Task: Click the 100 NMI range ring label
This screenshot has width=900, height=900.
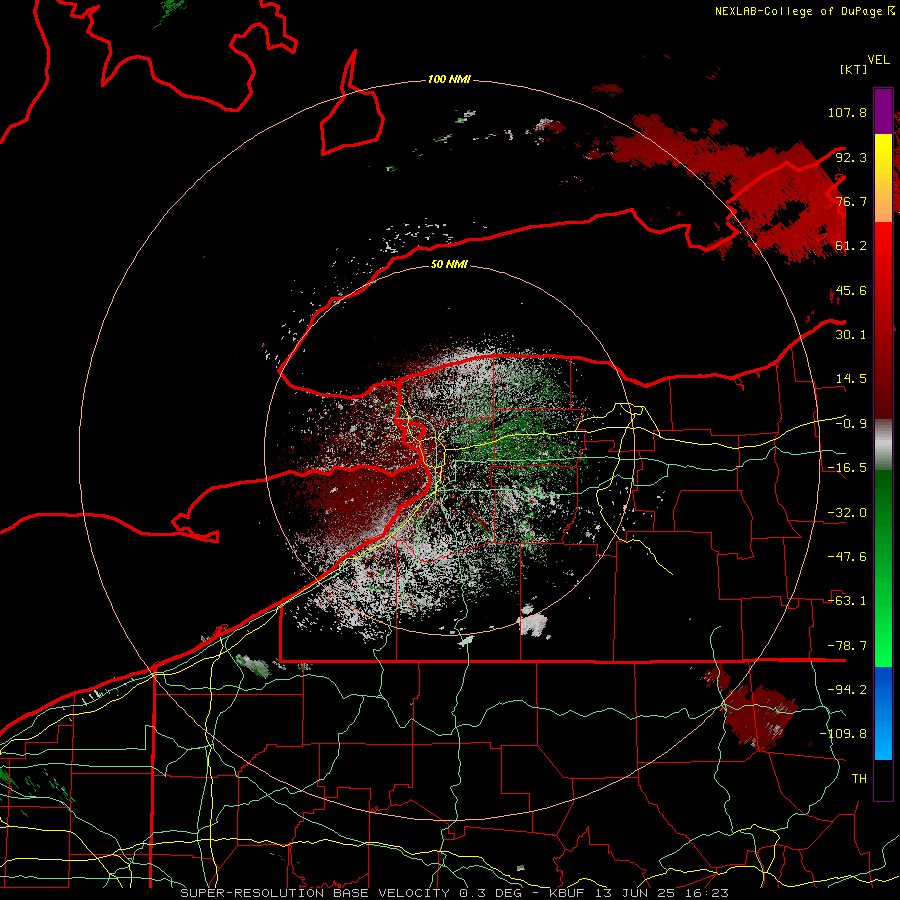Action: point(449,79)
